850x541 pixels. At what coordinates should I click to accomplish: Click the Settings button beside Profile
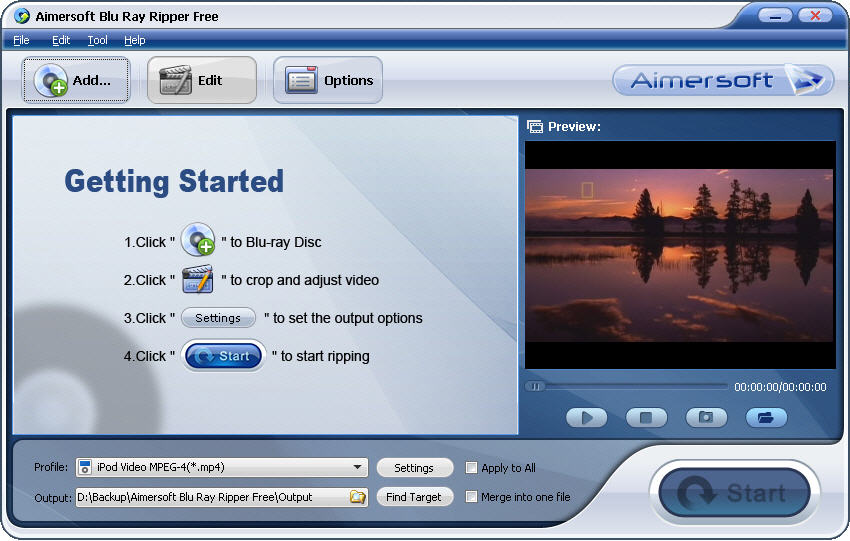tap(414, 468)
